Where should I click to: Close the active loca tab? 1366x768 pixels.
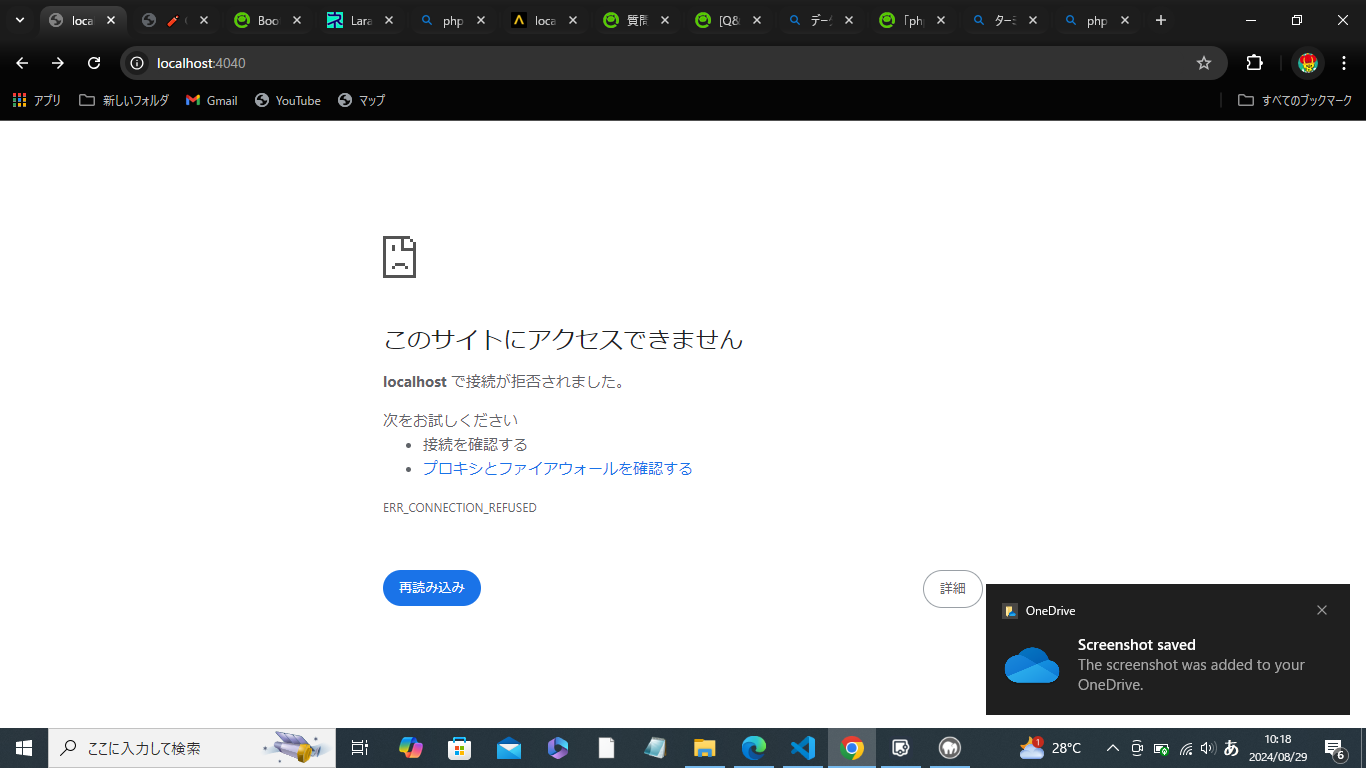tap(111, 20)
